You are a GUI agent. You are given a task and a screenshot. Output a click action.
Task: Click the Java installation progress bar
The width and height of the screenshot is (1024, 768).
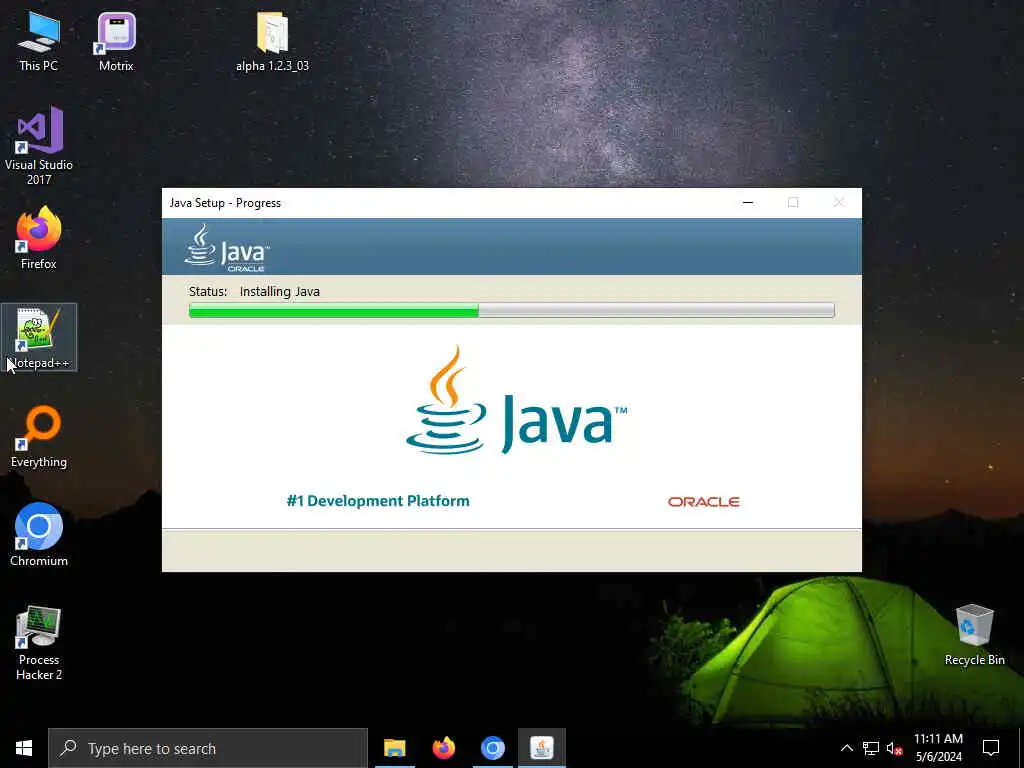tap(511, 310)
